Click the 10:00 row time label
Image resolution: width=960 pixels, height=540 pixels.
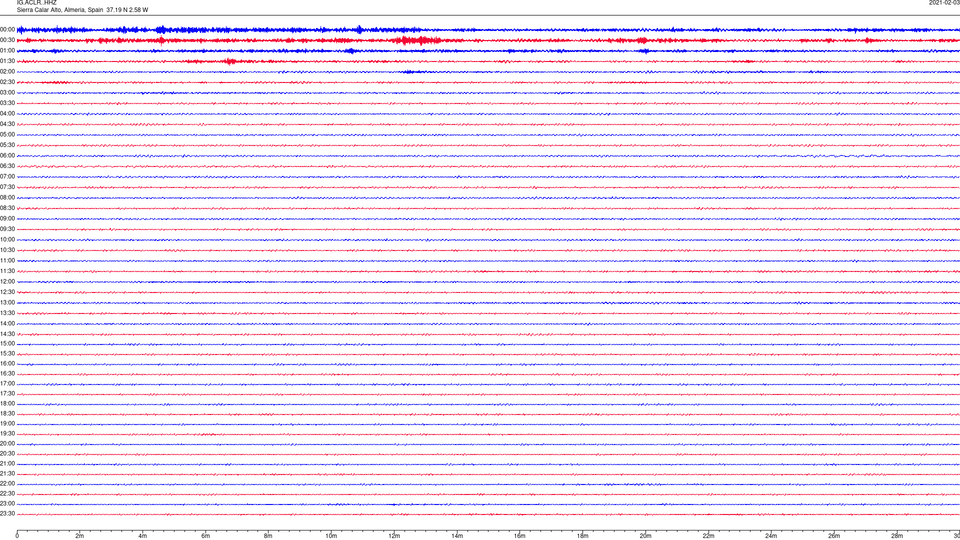[x=7, y=239]
